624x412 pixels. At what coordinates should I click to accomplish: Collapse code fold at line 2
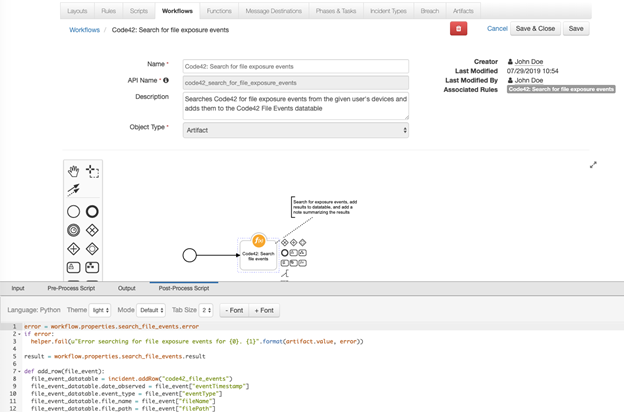tap(20, 334)
